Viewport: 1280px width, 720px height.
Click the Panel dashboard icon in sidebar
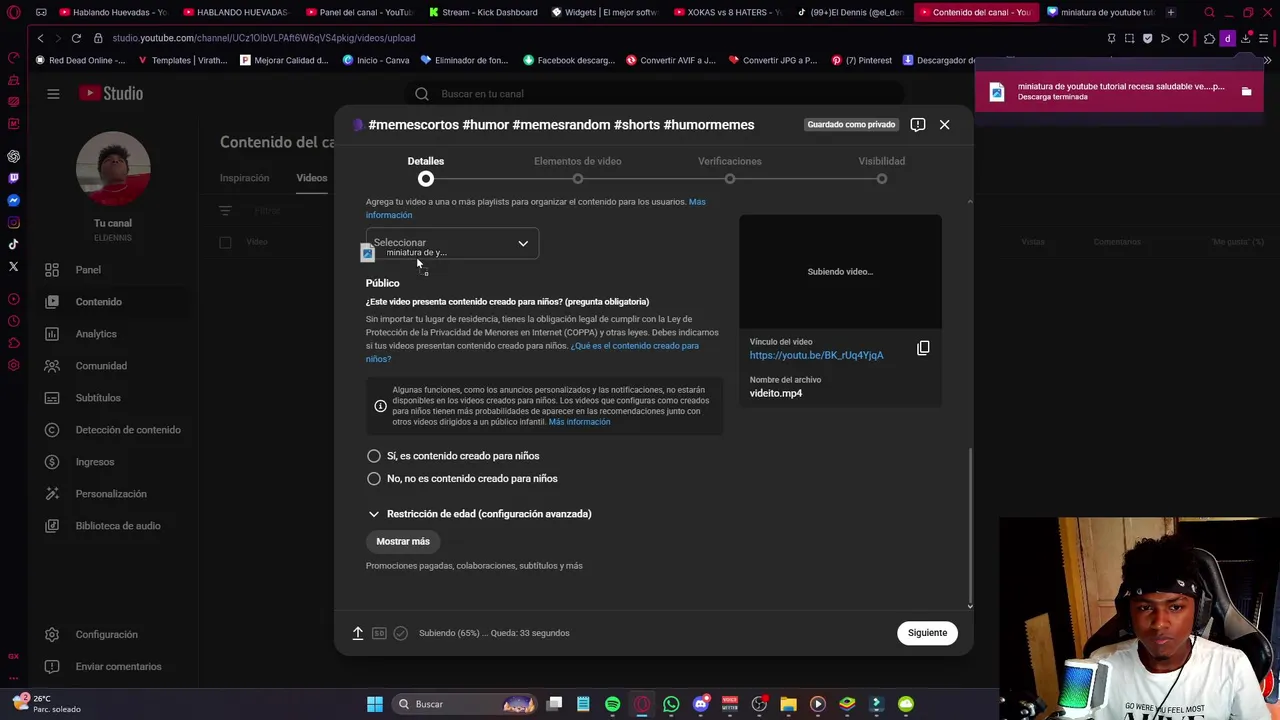tap(52, 270)
